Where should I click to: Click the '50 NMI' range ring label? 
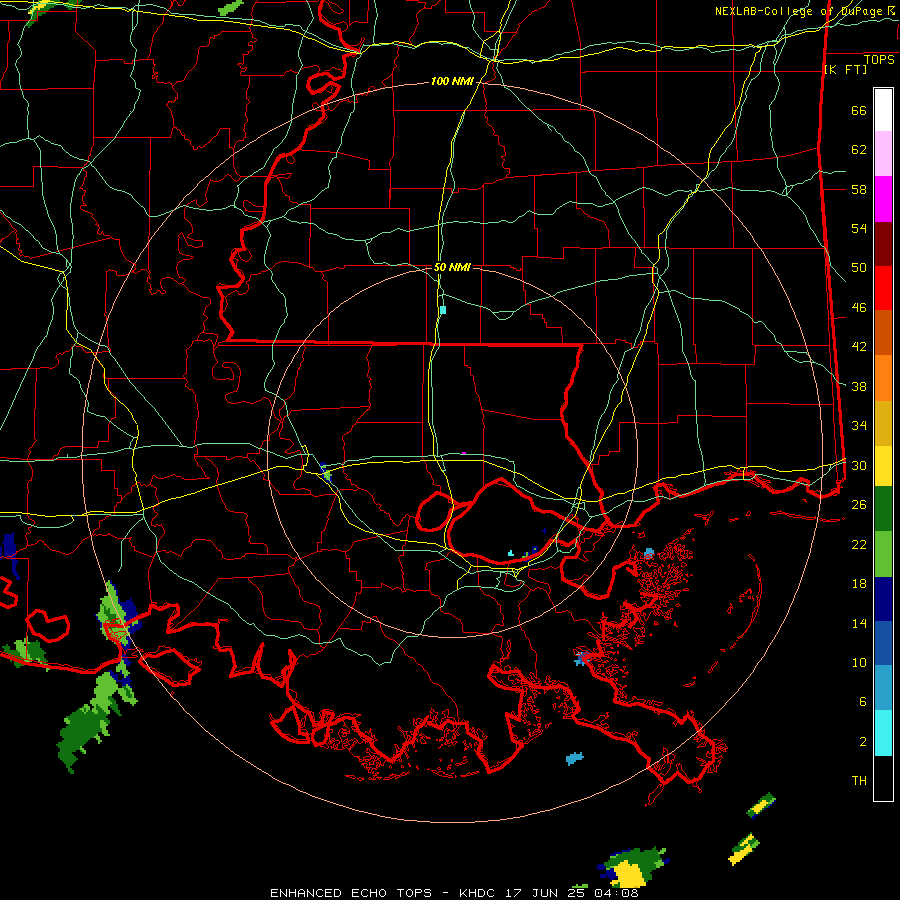point(452,267)
